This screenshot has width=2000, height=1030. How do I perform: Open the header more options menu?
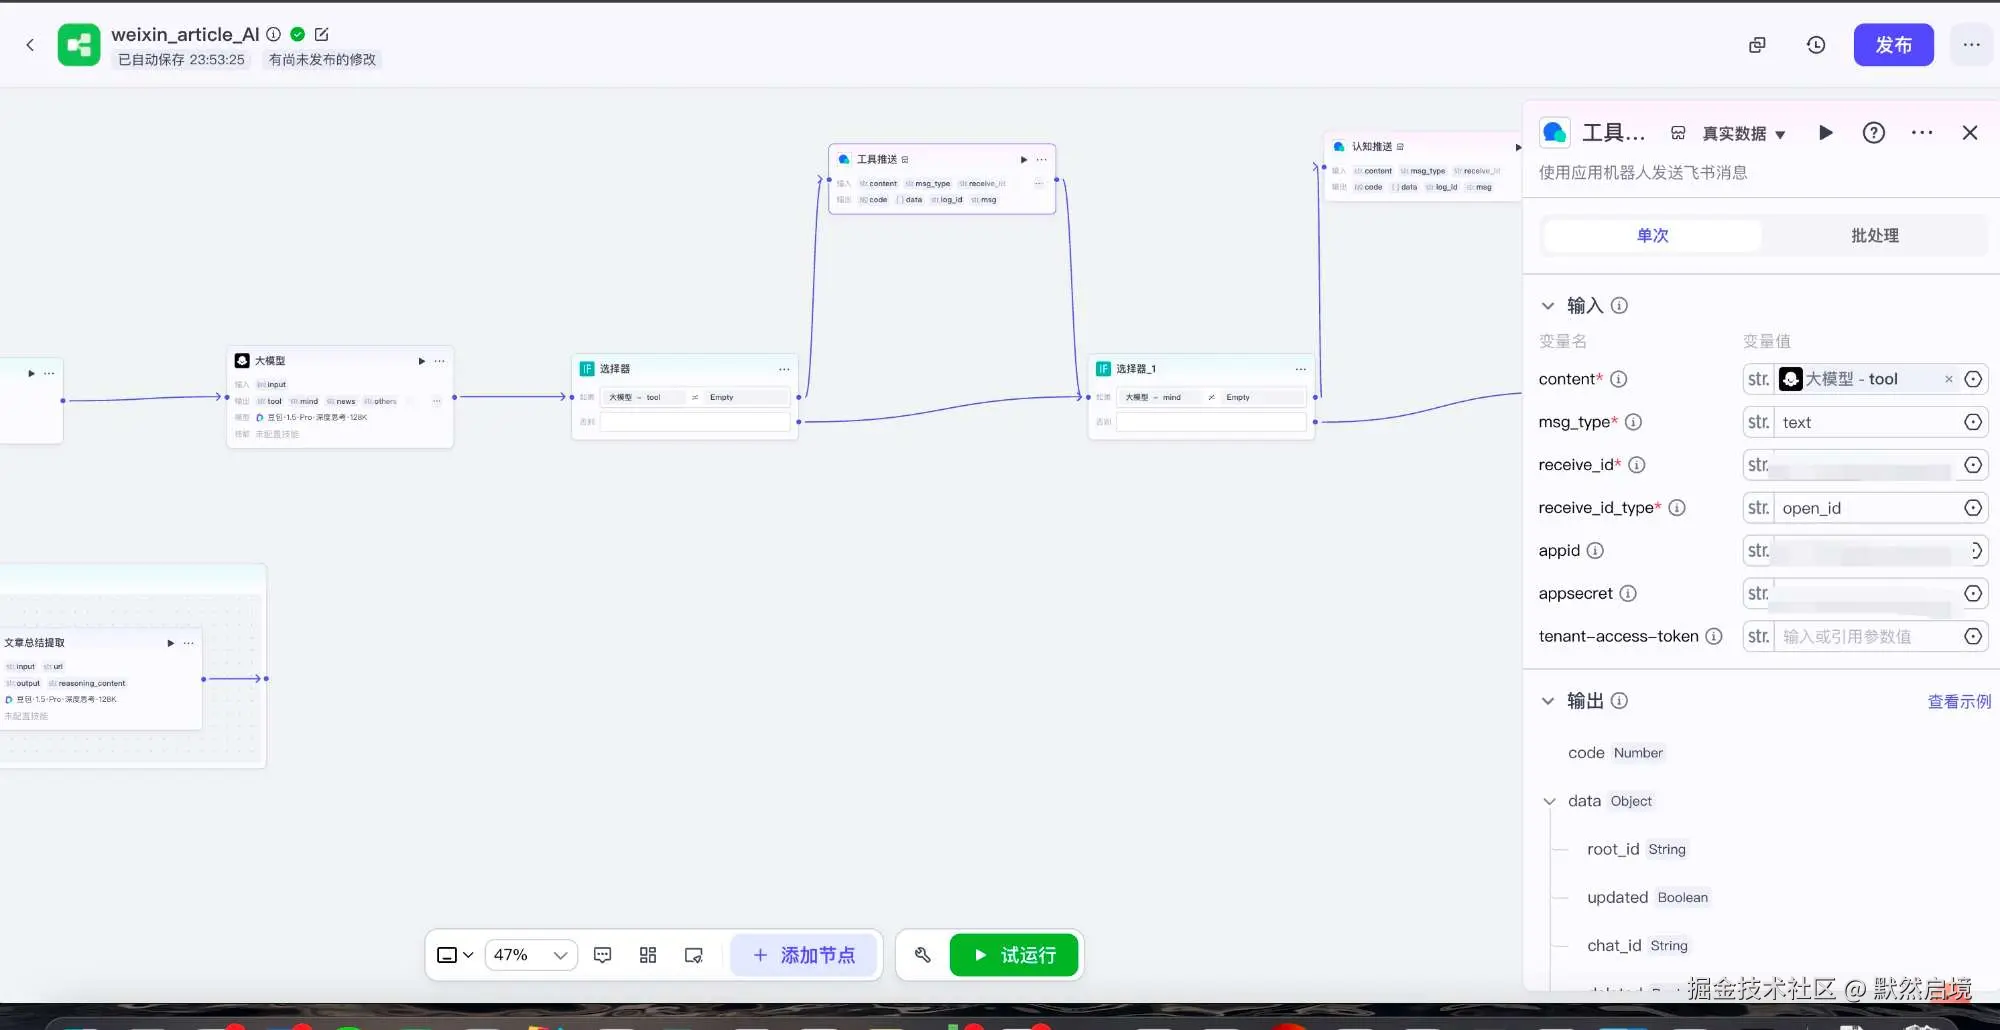[x=1971, y=45]
